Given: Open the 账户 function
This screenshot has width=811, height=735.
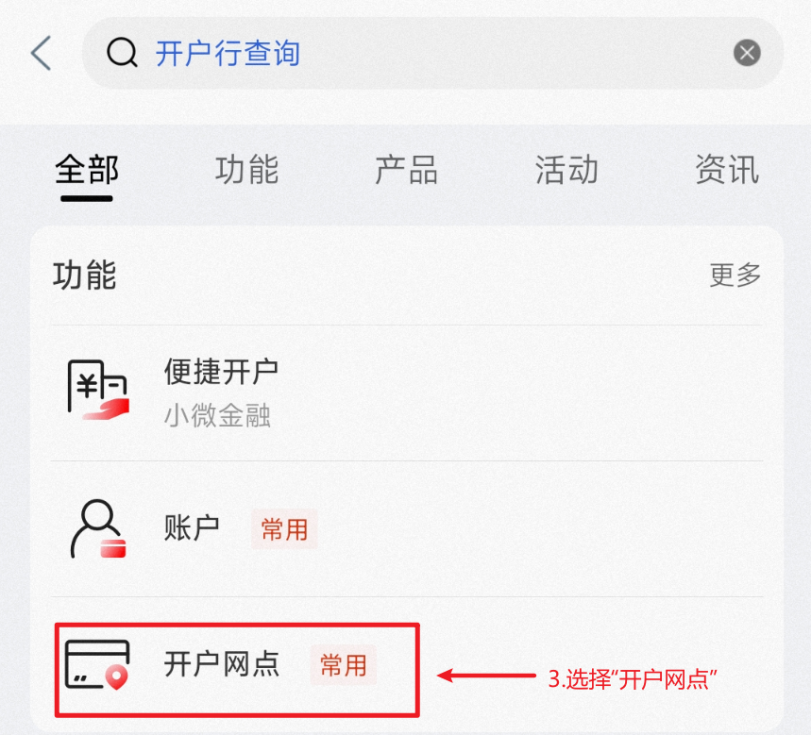Looking at the screenshot, I should [x=407, y=529].
